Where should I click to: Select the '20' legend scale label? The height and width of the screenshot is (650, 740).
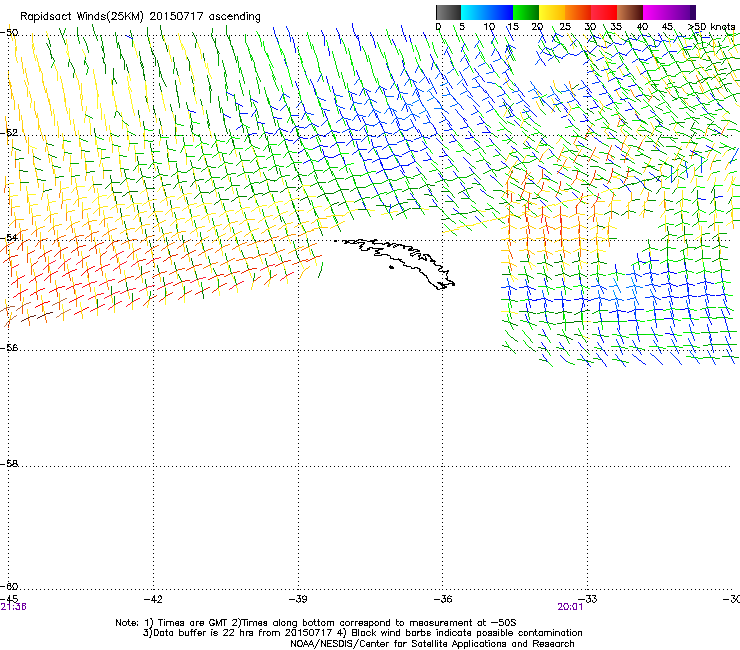click(537, 27)
